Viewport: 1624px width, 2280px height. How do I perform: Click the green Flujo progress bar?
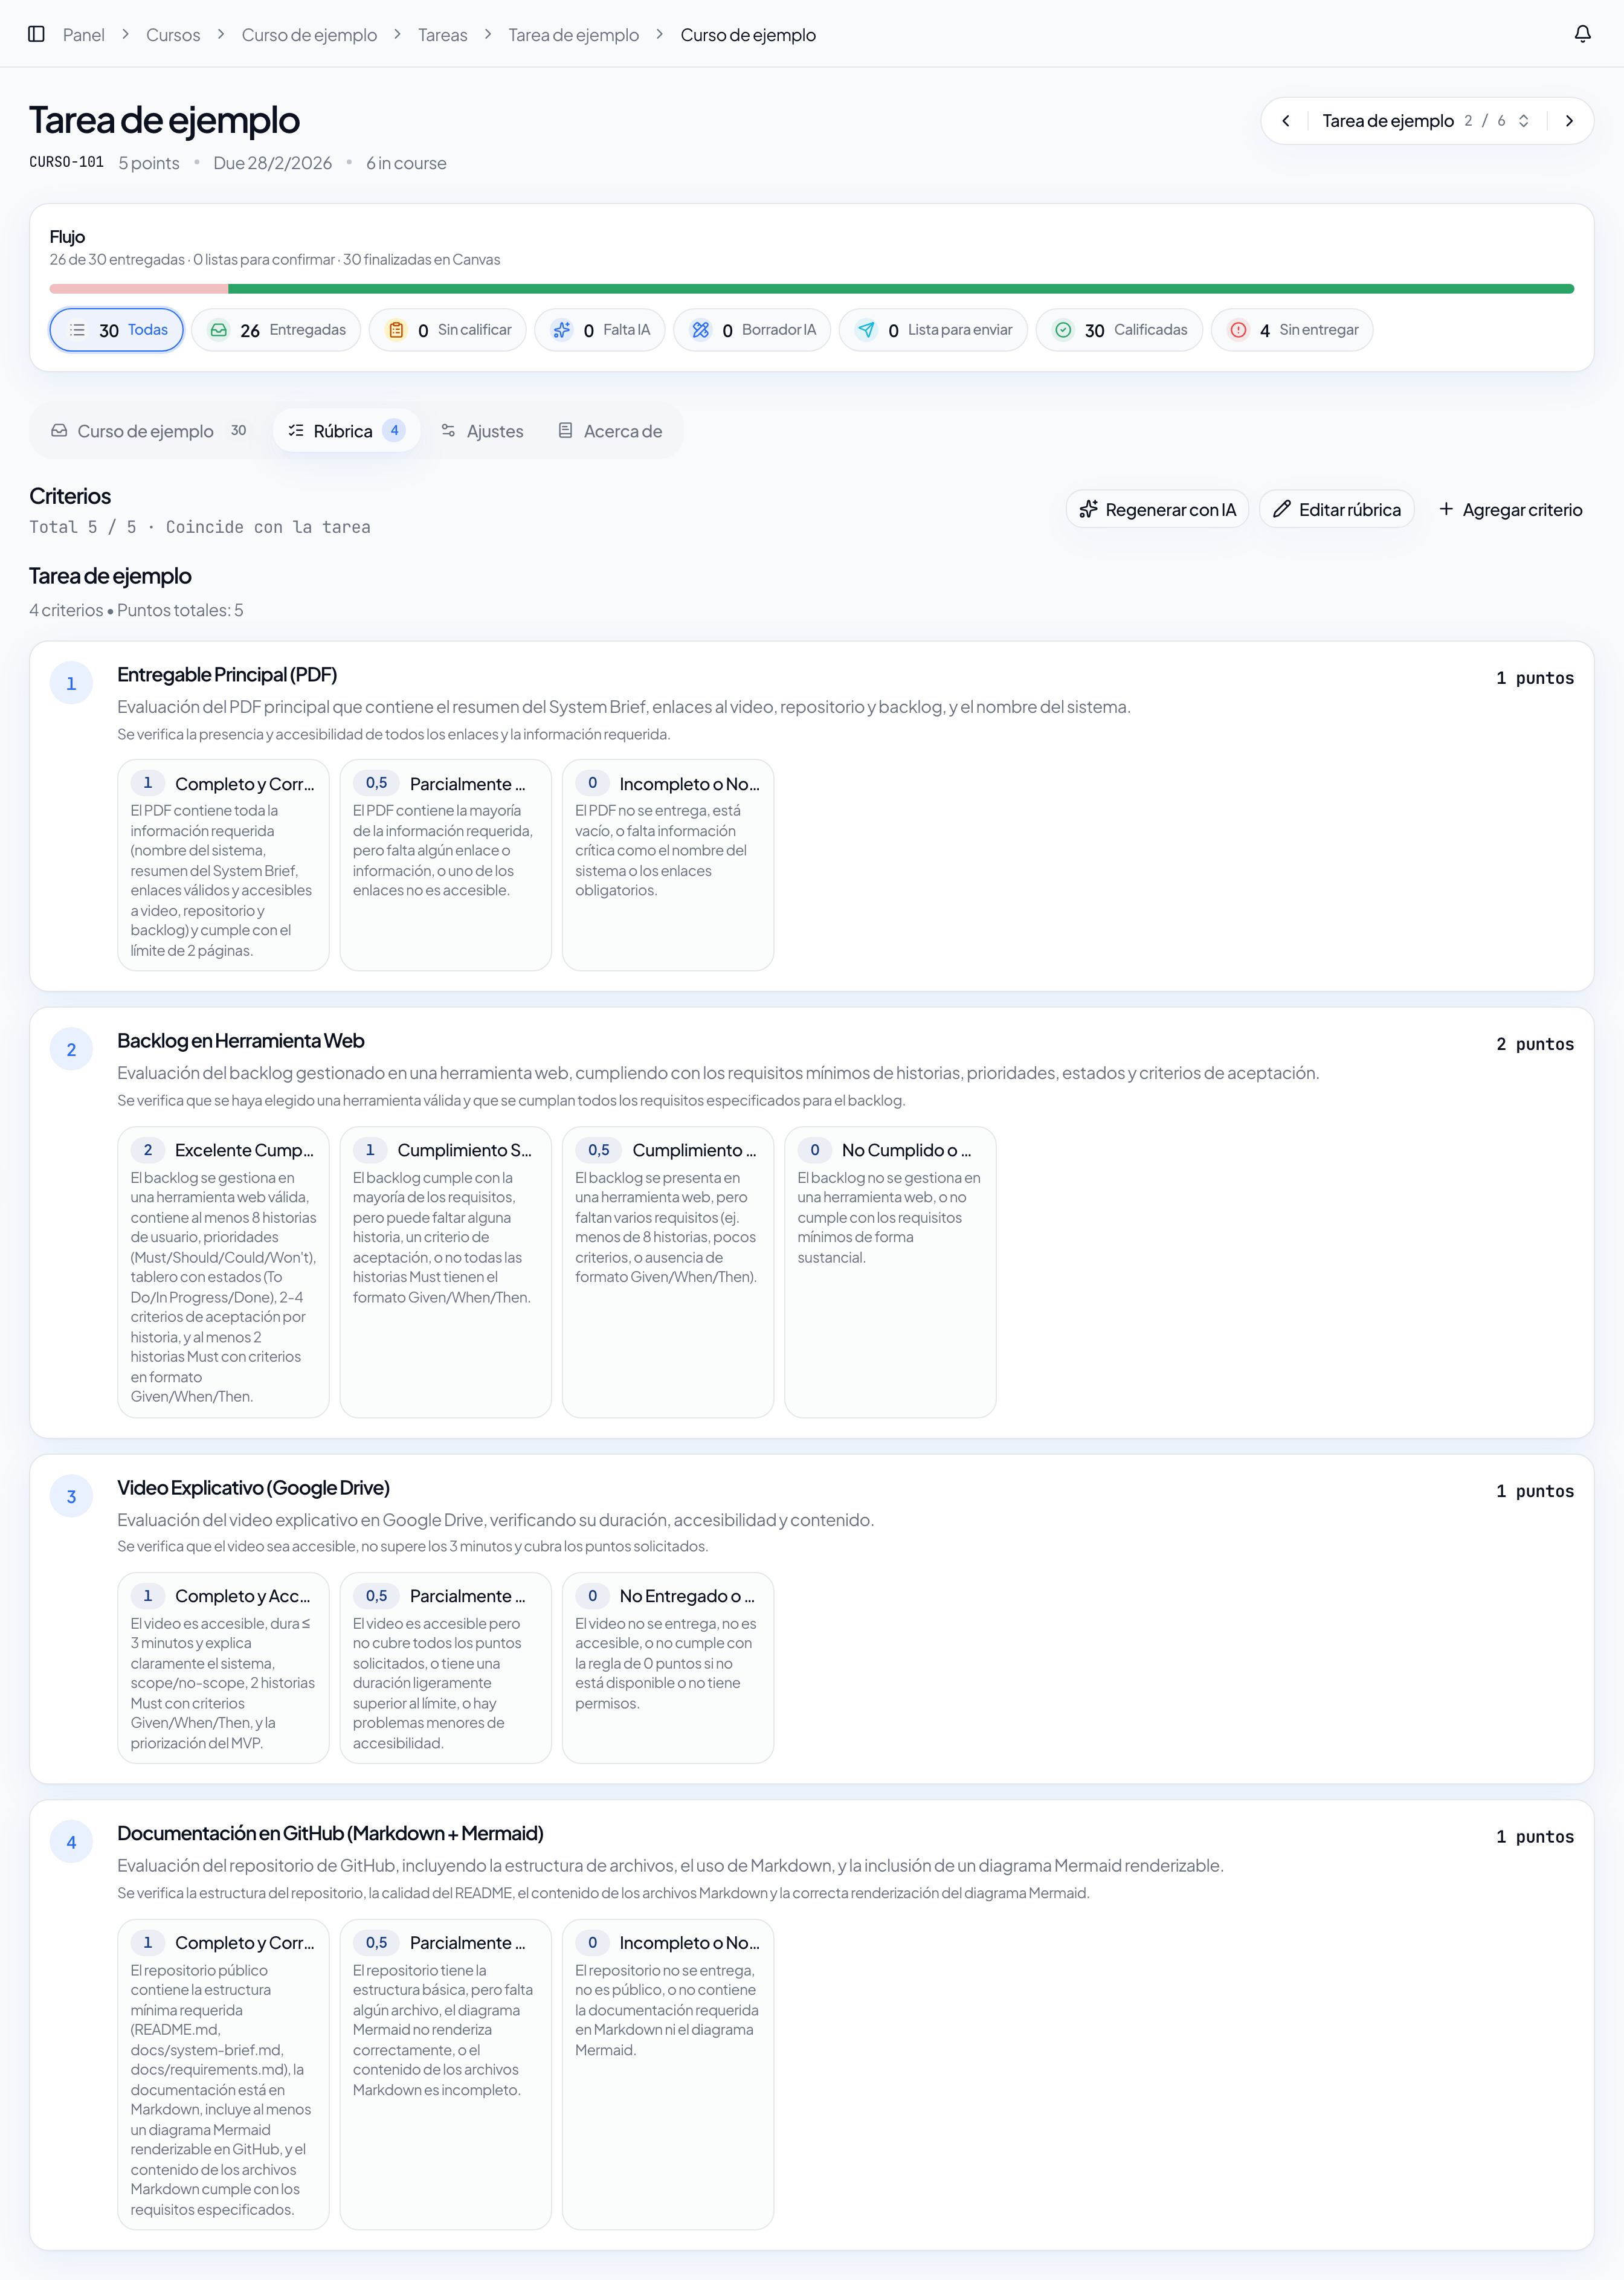pos(901,289)
